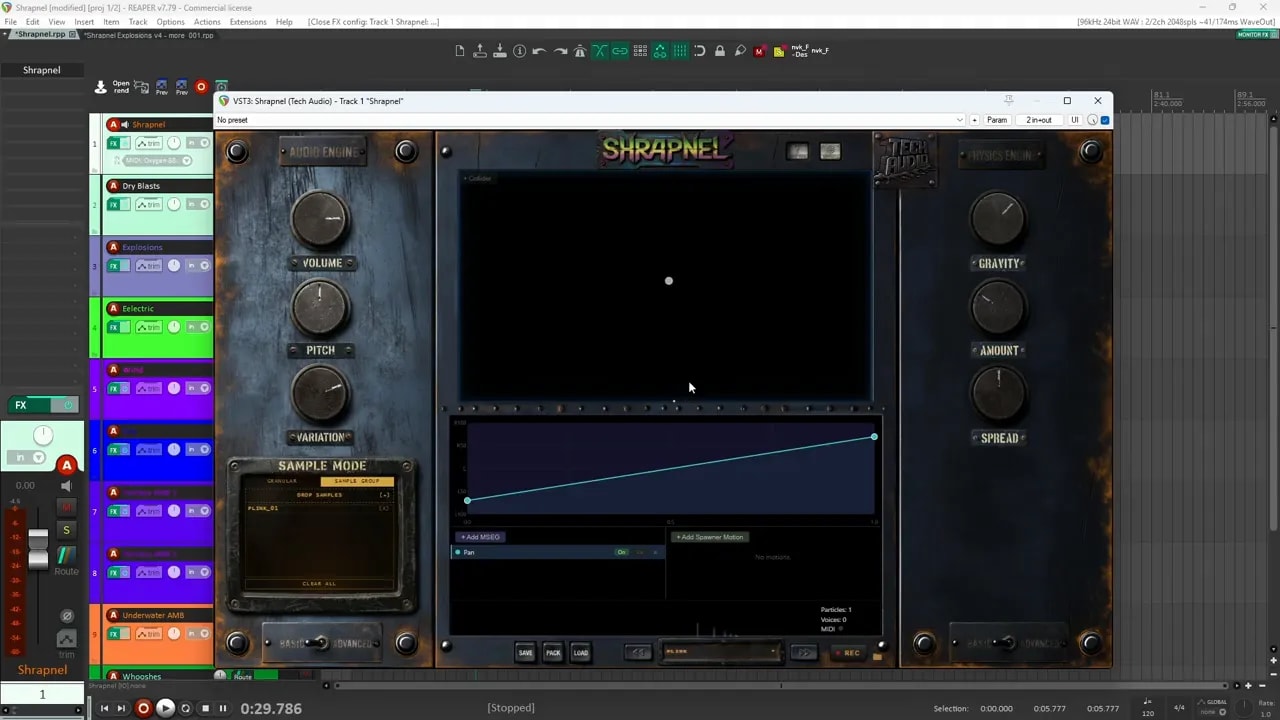This screenshot has height=720, width=1280.
Task: Toggle item grouping link icon
Action: coord(620,51)
